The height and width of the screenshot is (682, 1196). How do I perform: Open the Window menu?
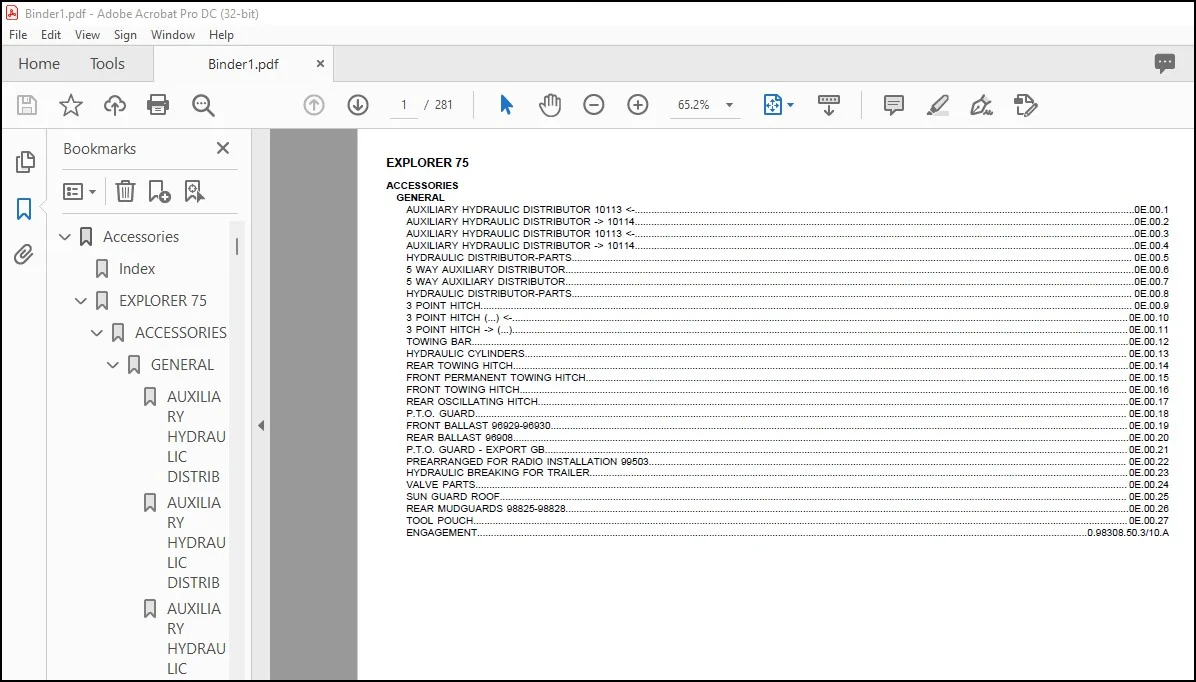172,34
